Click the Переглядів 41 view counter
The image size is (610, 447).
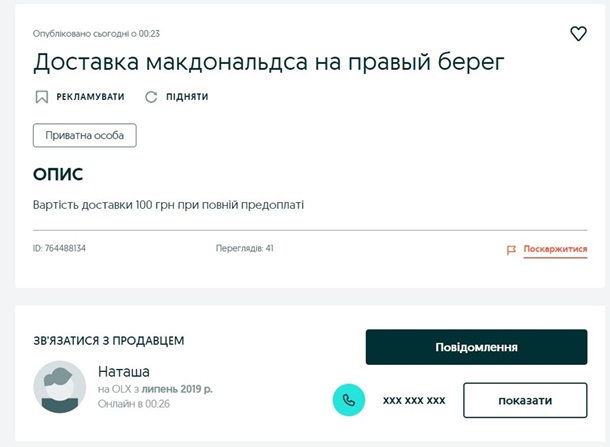click(x=245, y=248)
